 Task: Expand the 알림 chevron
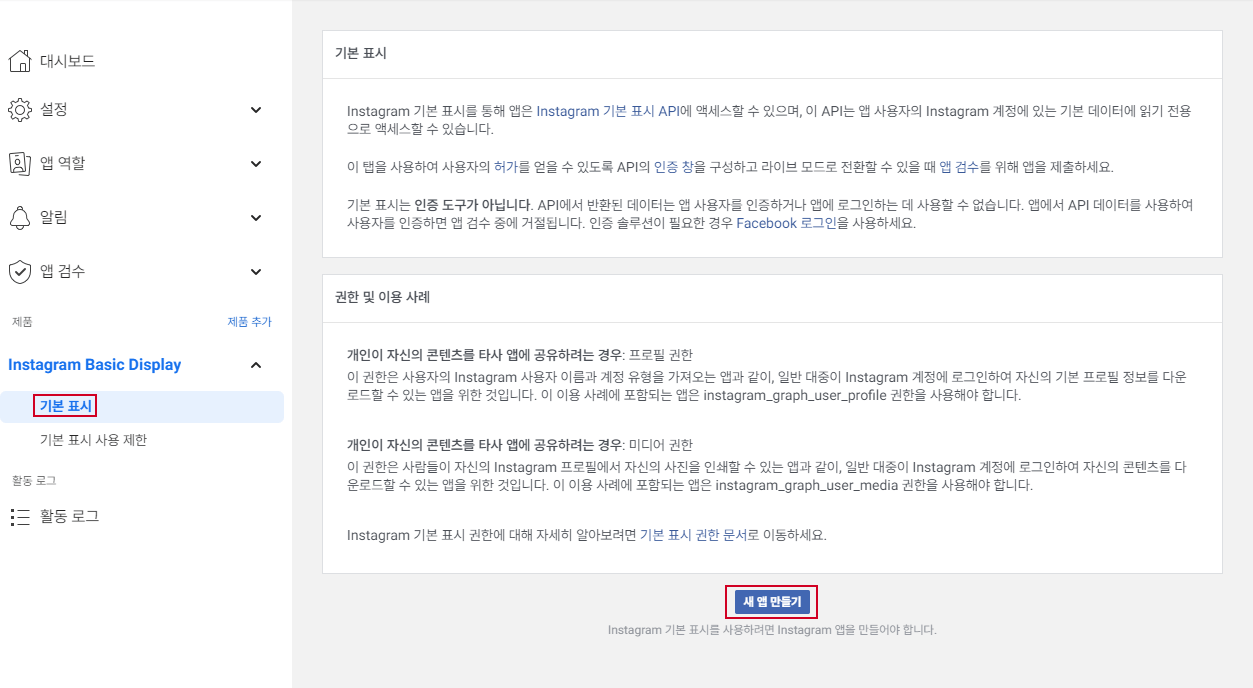[x=256, y=218]
